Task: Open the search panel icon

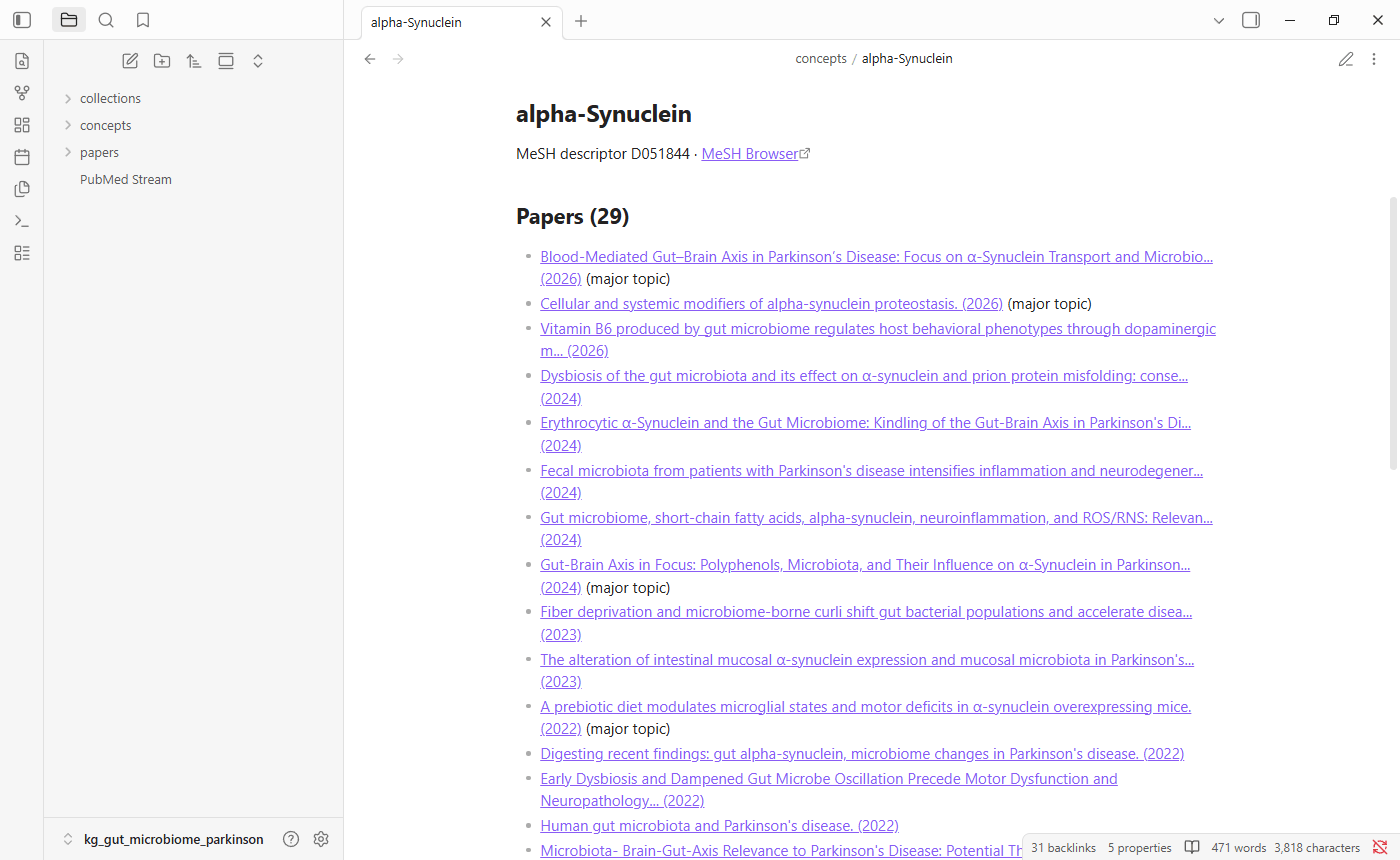Action: click(x=106, y=20)
